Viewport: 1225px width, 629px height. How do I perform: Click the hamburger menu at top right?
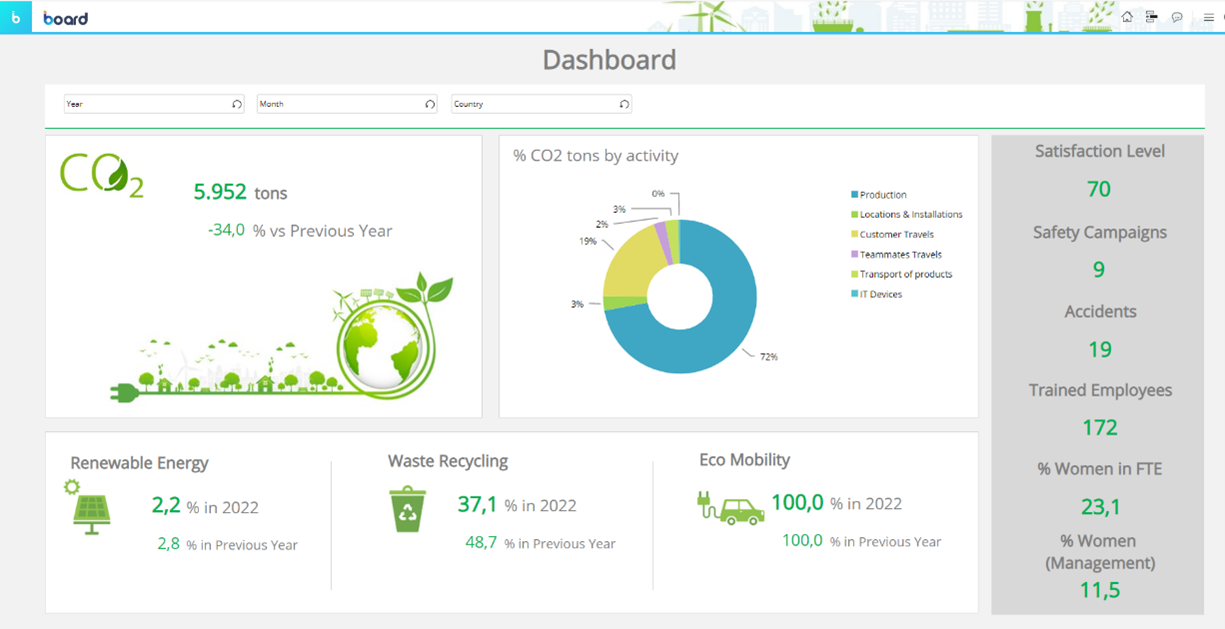pyautogui.click(x=1209, y=16)
